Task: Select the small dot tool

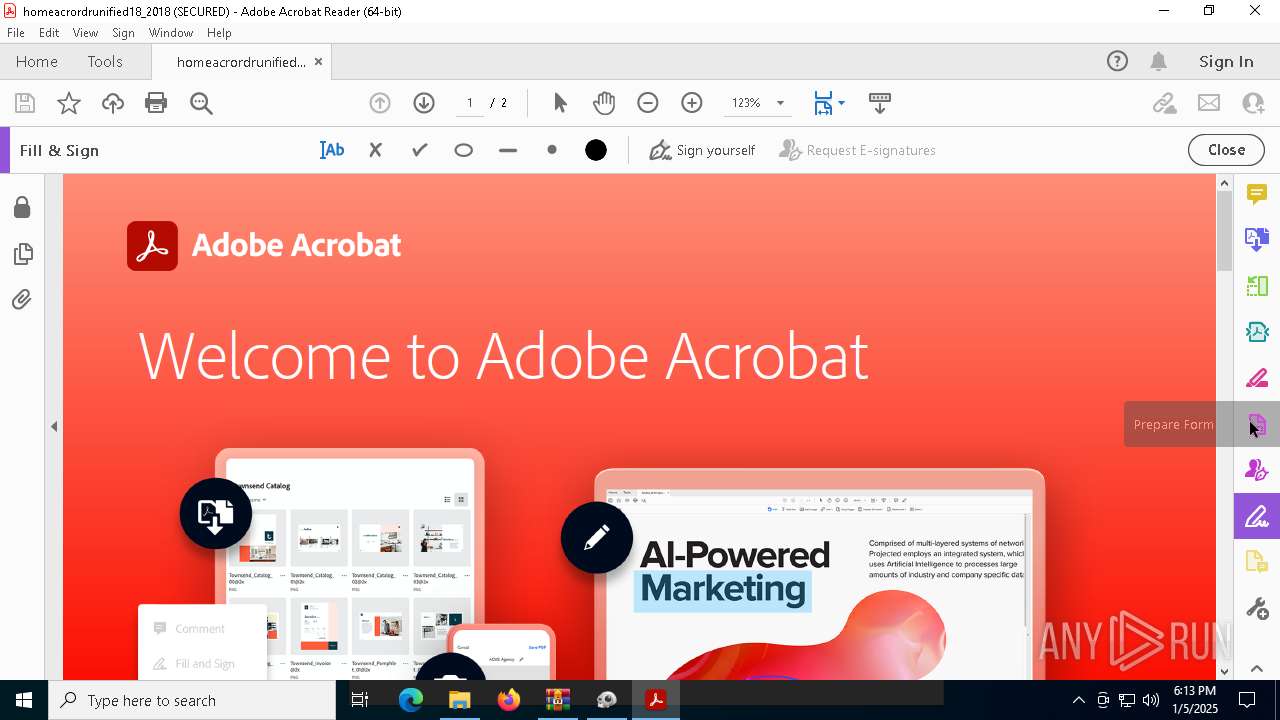Action: (x=552, y=150)
